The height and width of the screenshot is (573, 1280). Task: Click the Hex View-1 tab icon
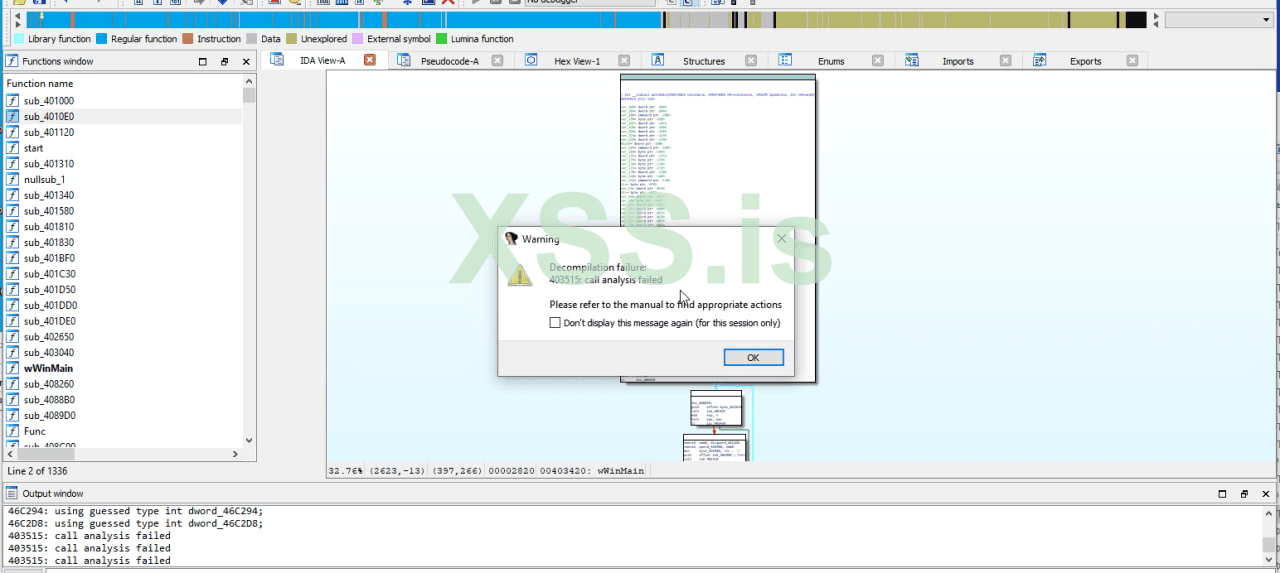coord(531,60)
